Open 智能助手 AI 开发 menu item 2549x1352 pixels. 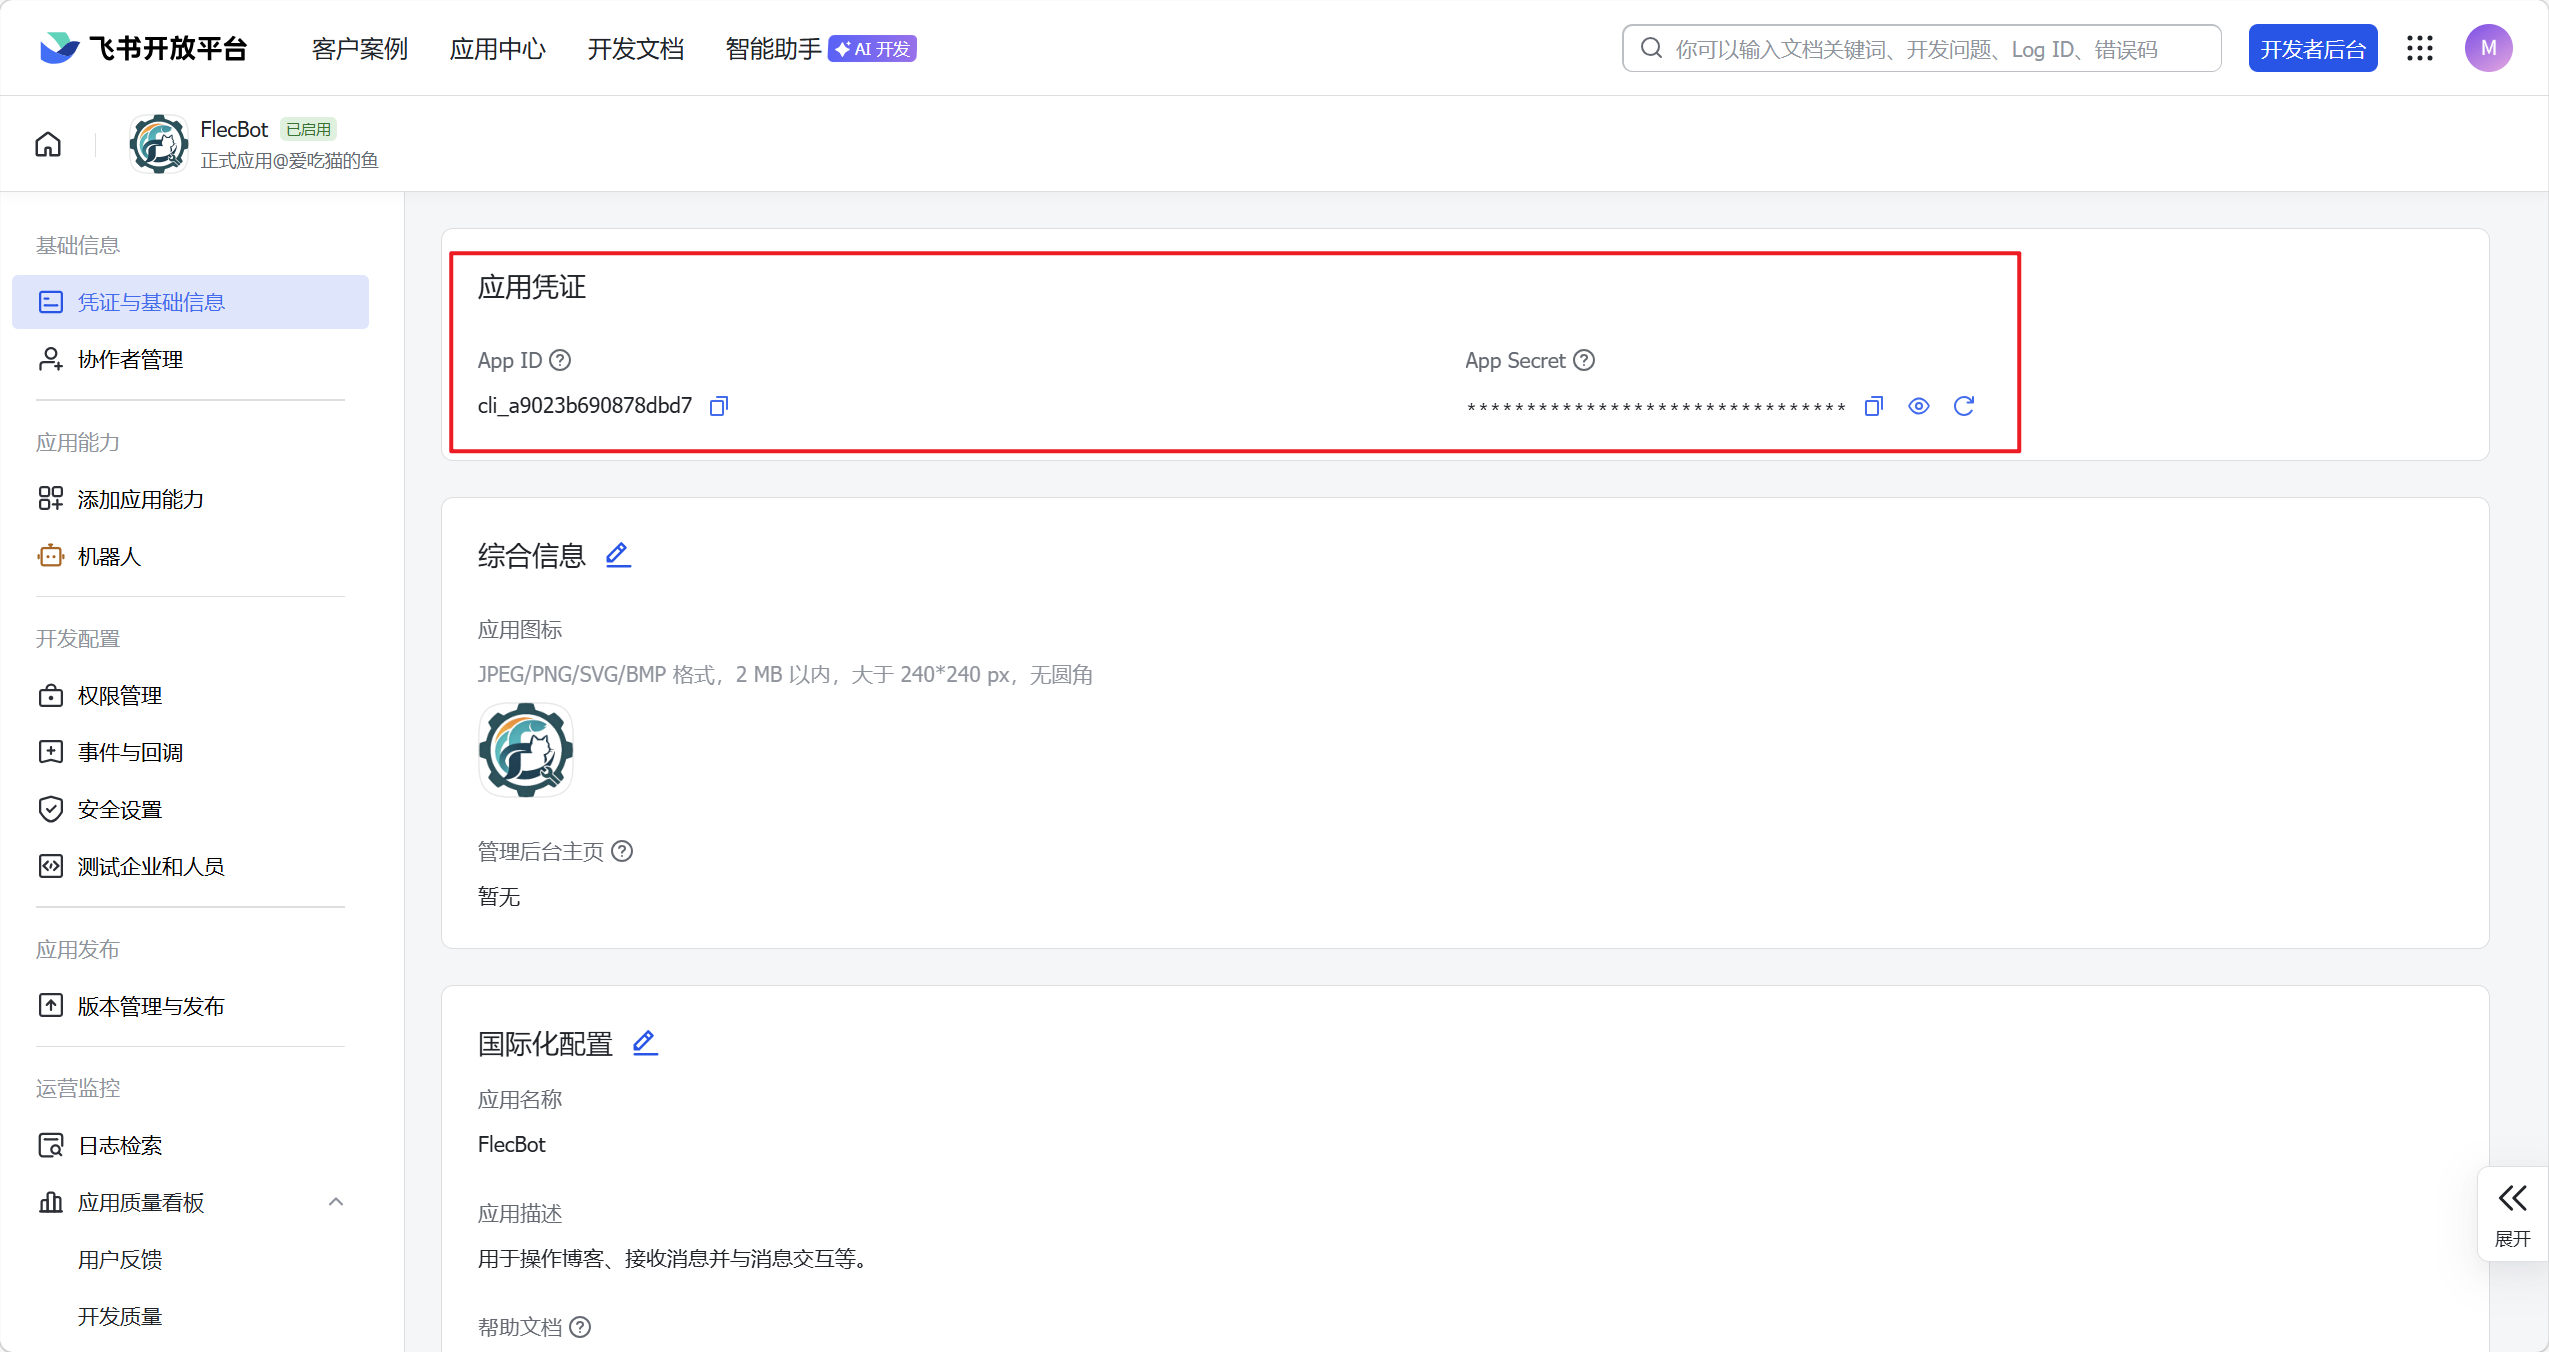coord(820,49)
